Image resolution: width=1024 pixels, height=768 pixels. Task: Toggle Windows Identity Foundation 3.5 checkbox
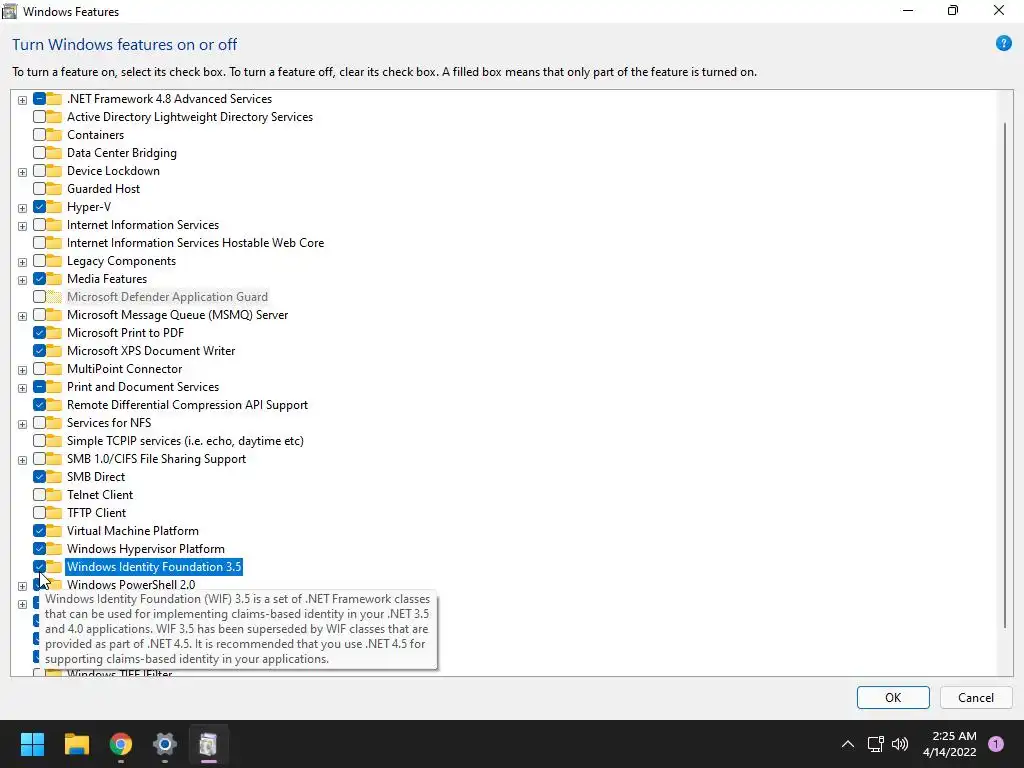coord(39,567)
